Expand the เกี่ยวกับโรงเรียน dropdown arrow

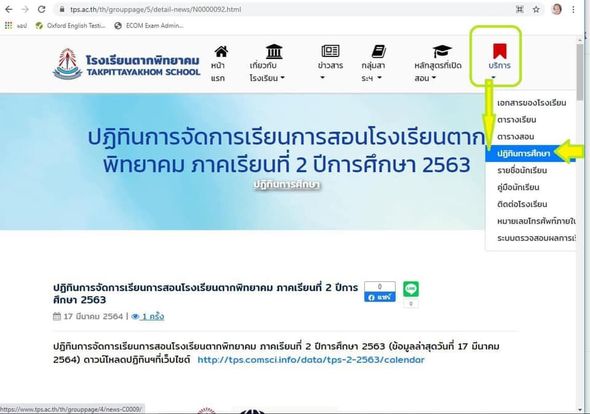pyautogui.click(x=283, y=78)
